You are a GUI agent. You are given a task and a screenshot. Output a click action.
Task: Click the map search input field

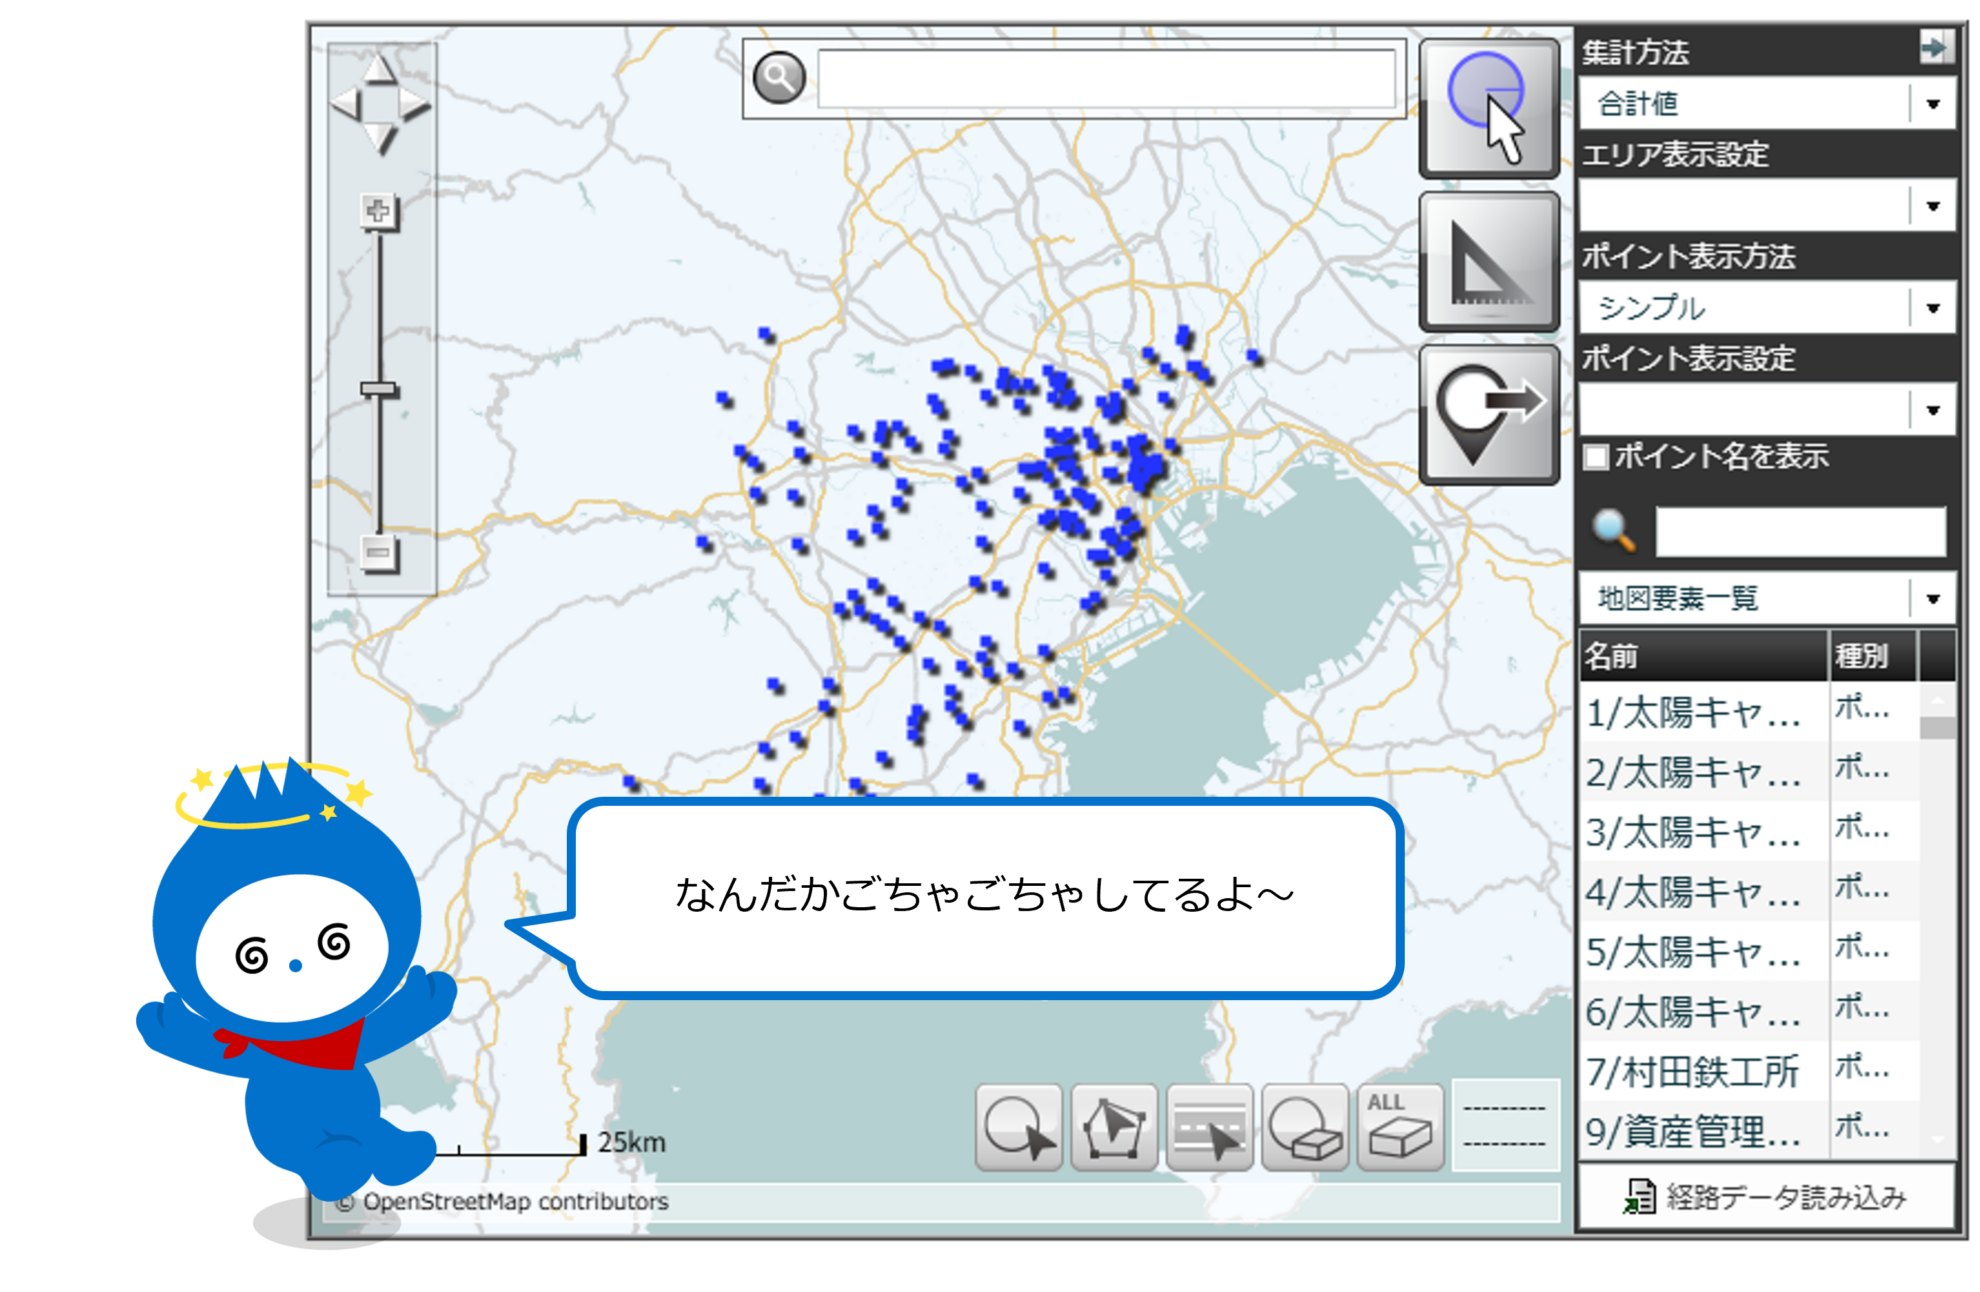[x=1106, y=79]
